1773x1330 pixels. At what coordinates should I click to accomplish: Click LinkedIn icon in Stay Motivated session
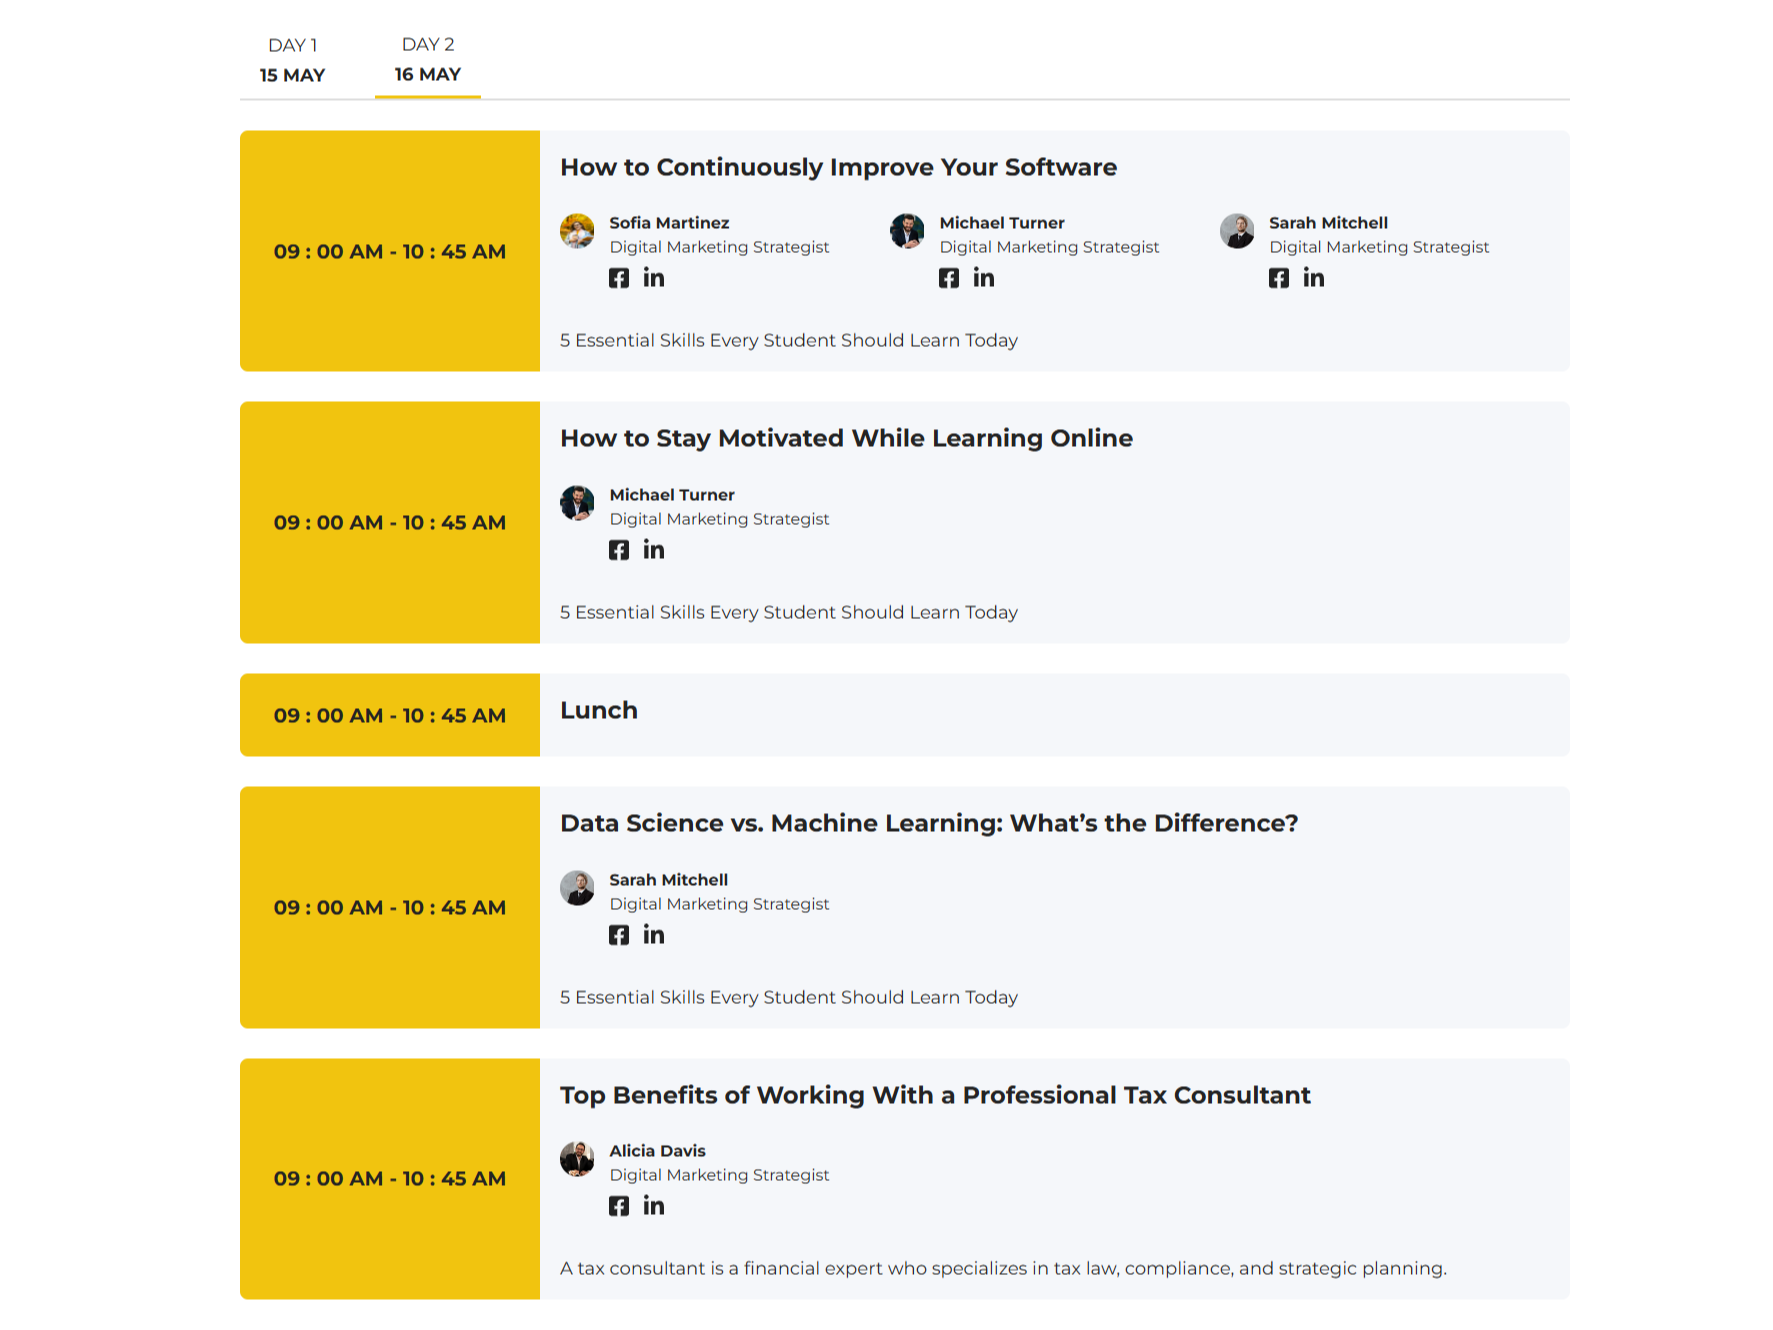(x=654, y=550)
